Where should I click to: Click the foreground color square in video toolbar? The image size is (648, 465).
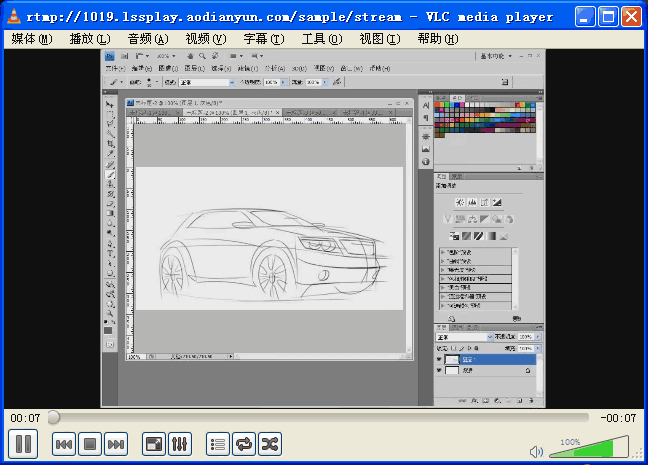[108, 330]
